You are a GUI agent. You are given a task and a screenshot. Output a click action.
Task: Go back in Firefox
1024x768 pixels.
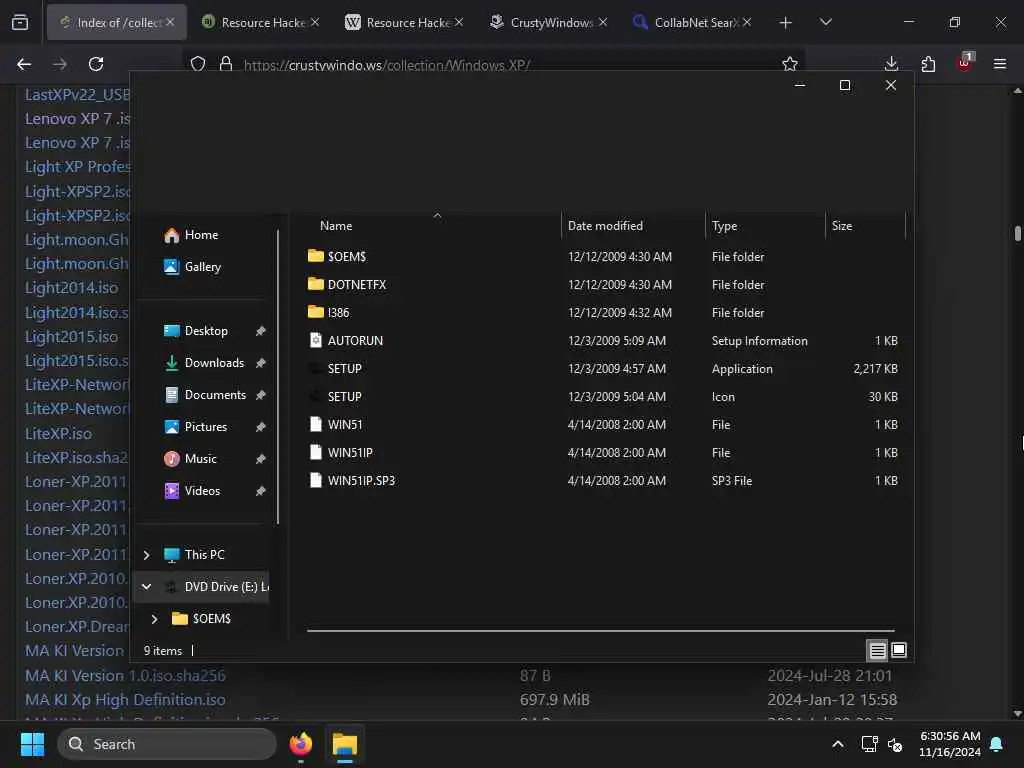(24, 64)
